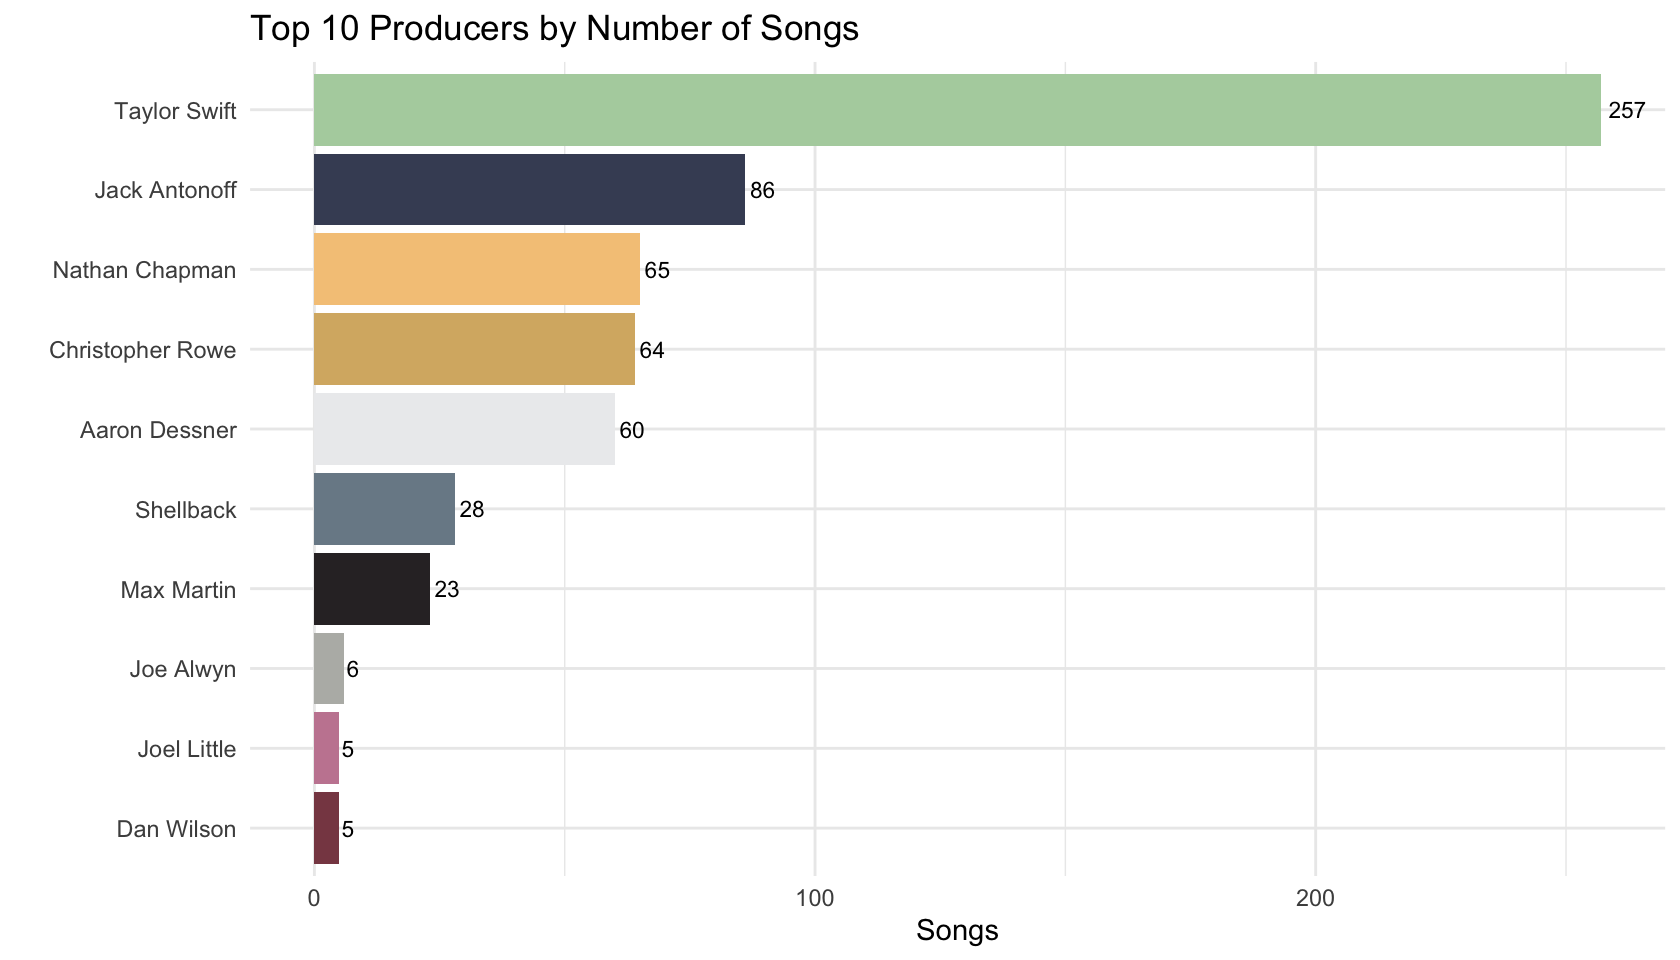The image size is (1680, 960).
Task: Select the Dan Wilson axis label
Action: pos(176,829)
